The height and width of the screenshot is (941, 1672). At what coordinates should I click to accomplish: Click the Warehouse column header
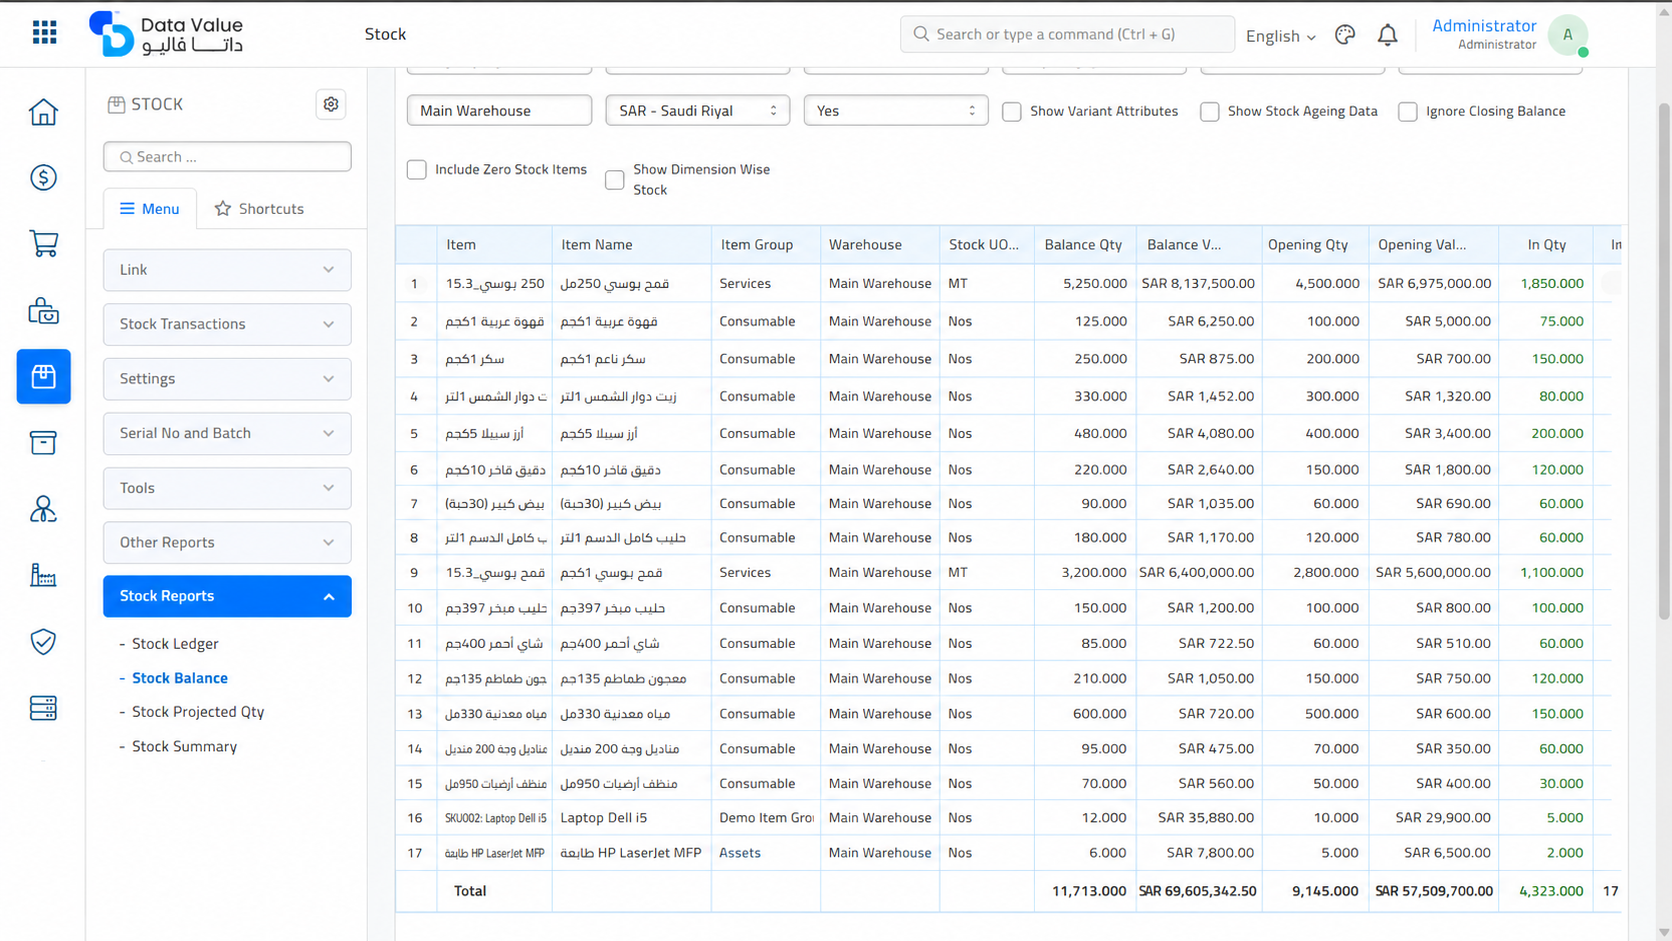point(880,245)
